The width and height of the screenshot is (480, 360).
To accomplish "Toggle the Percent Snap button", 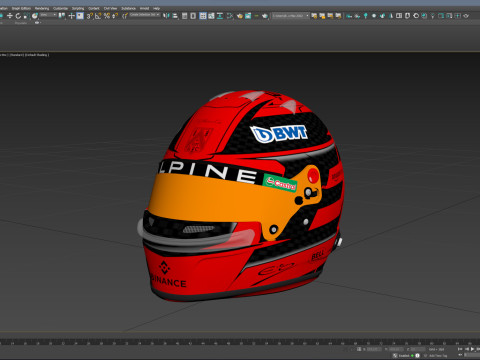I will tap(107, 16).
